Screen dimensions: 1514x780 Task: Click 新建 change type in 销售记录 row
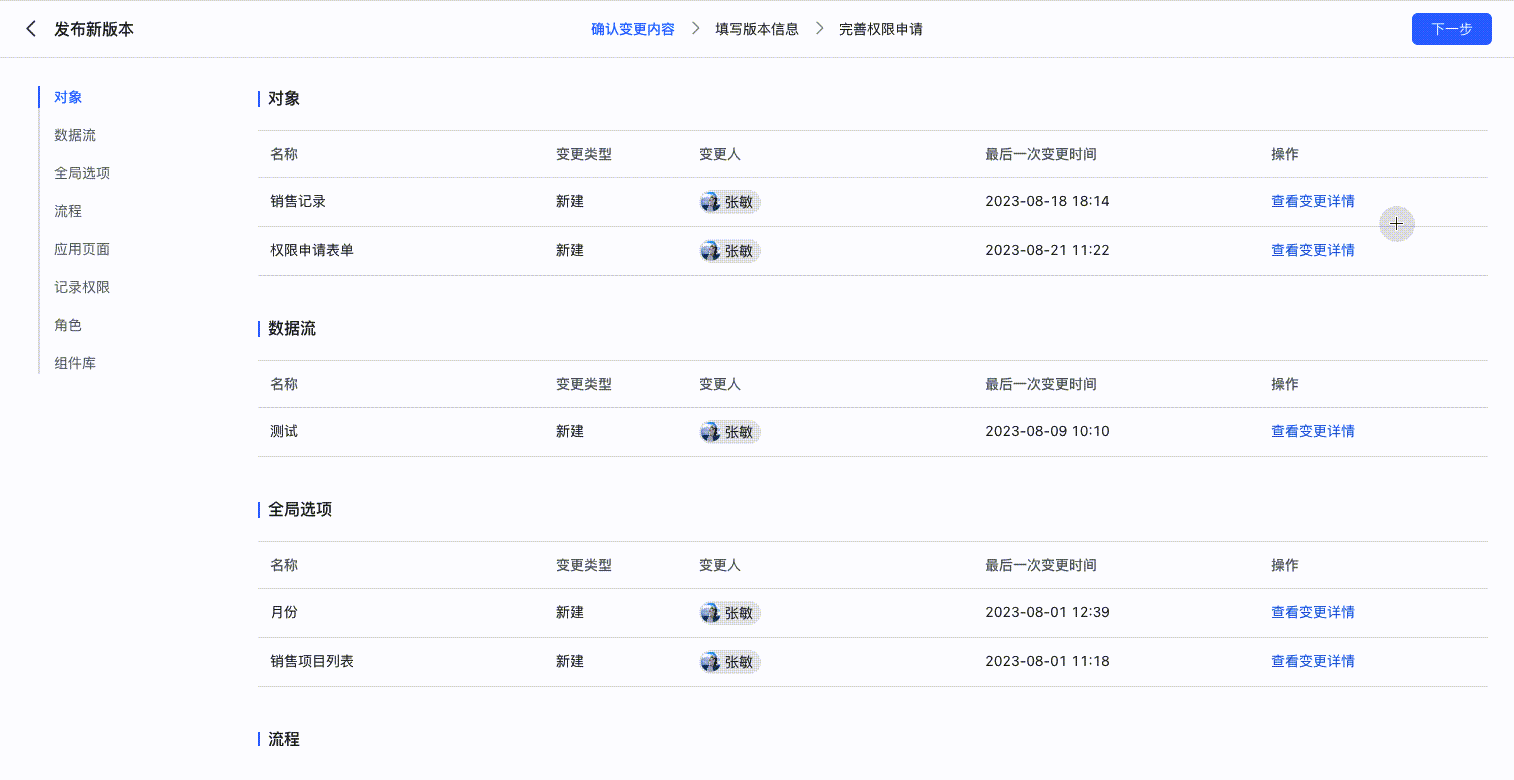click(x=570, y=201)
